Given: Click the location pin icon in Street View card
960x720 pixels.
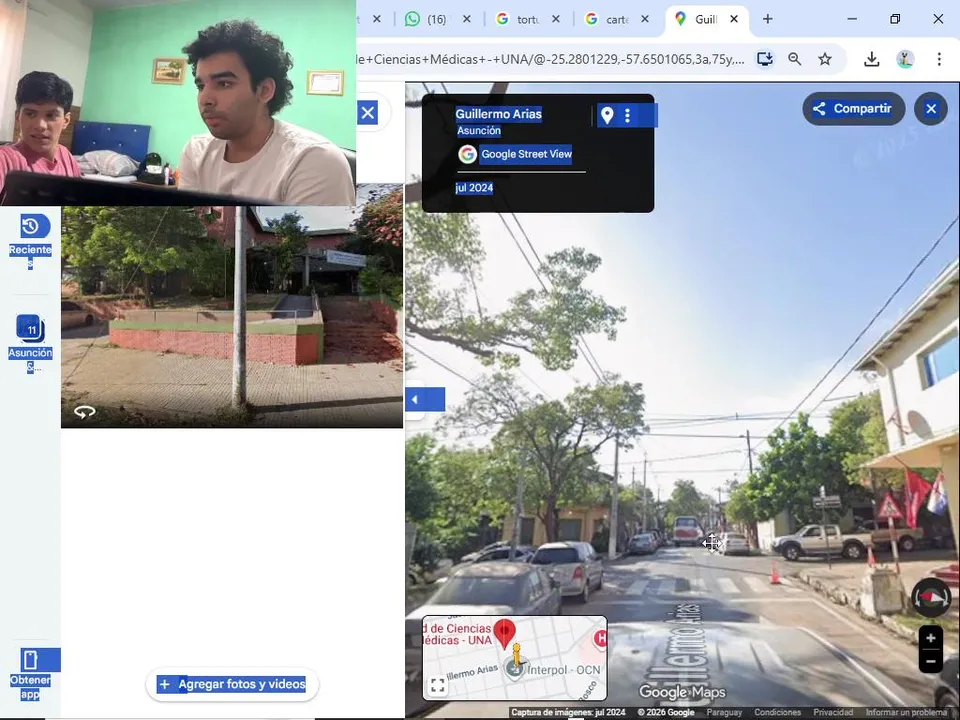Looking at the screenshot, I should pos(607,115).
